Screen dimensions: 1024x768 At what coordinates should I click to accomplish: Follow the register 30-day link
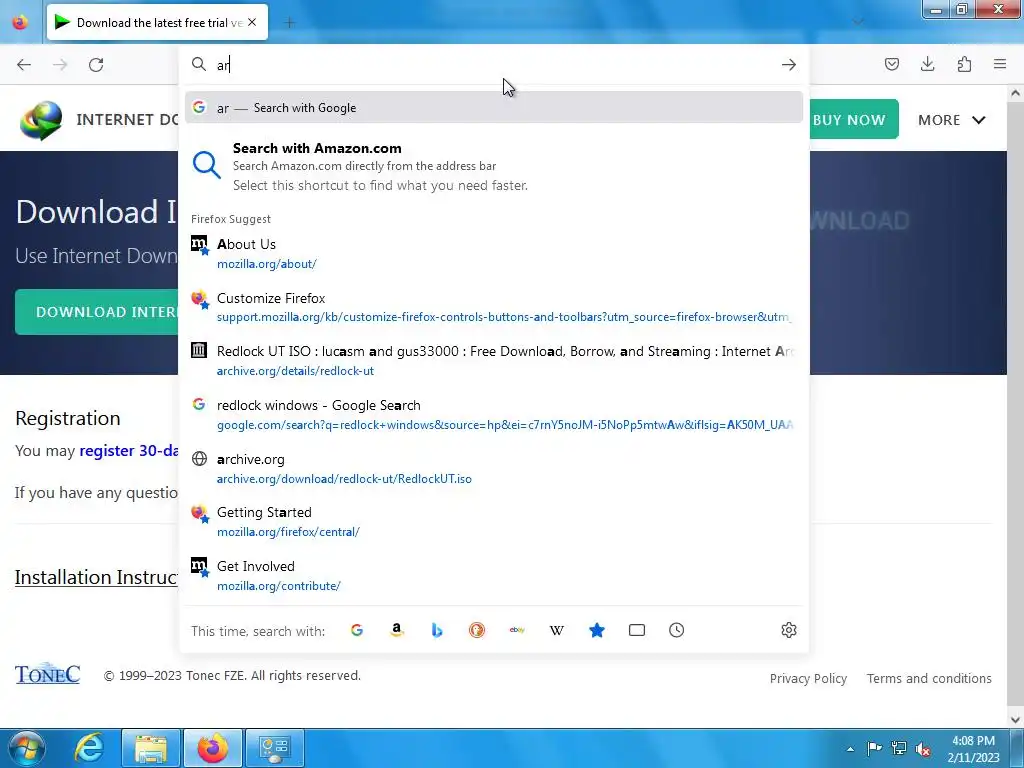(x=129, y=451)
